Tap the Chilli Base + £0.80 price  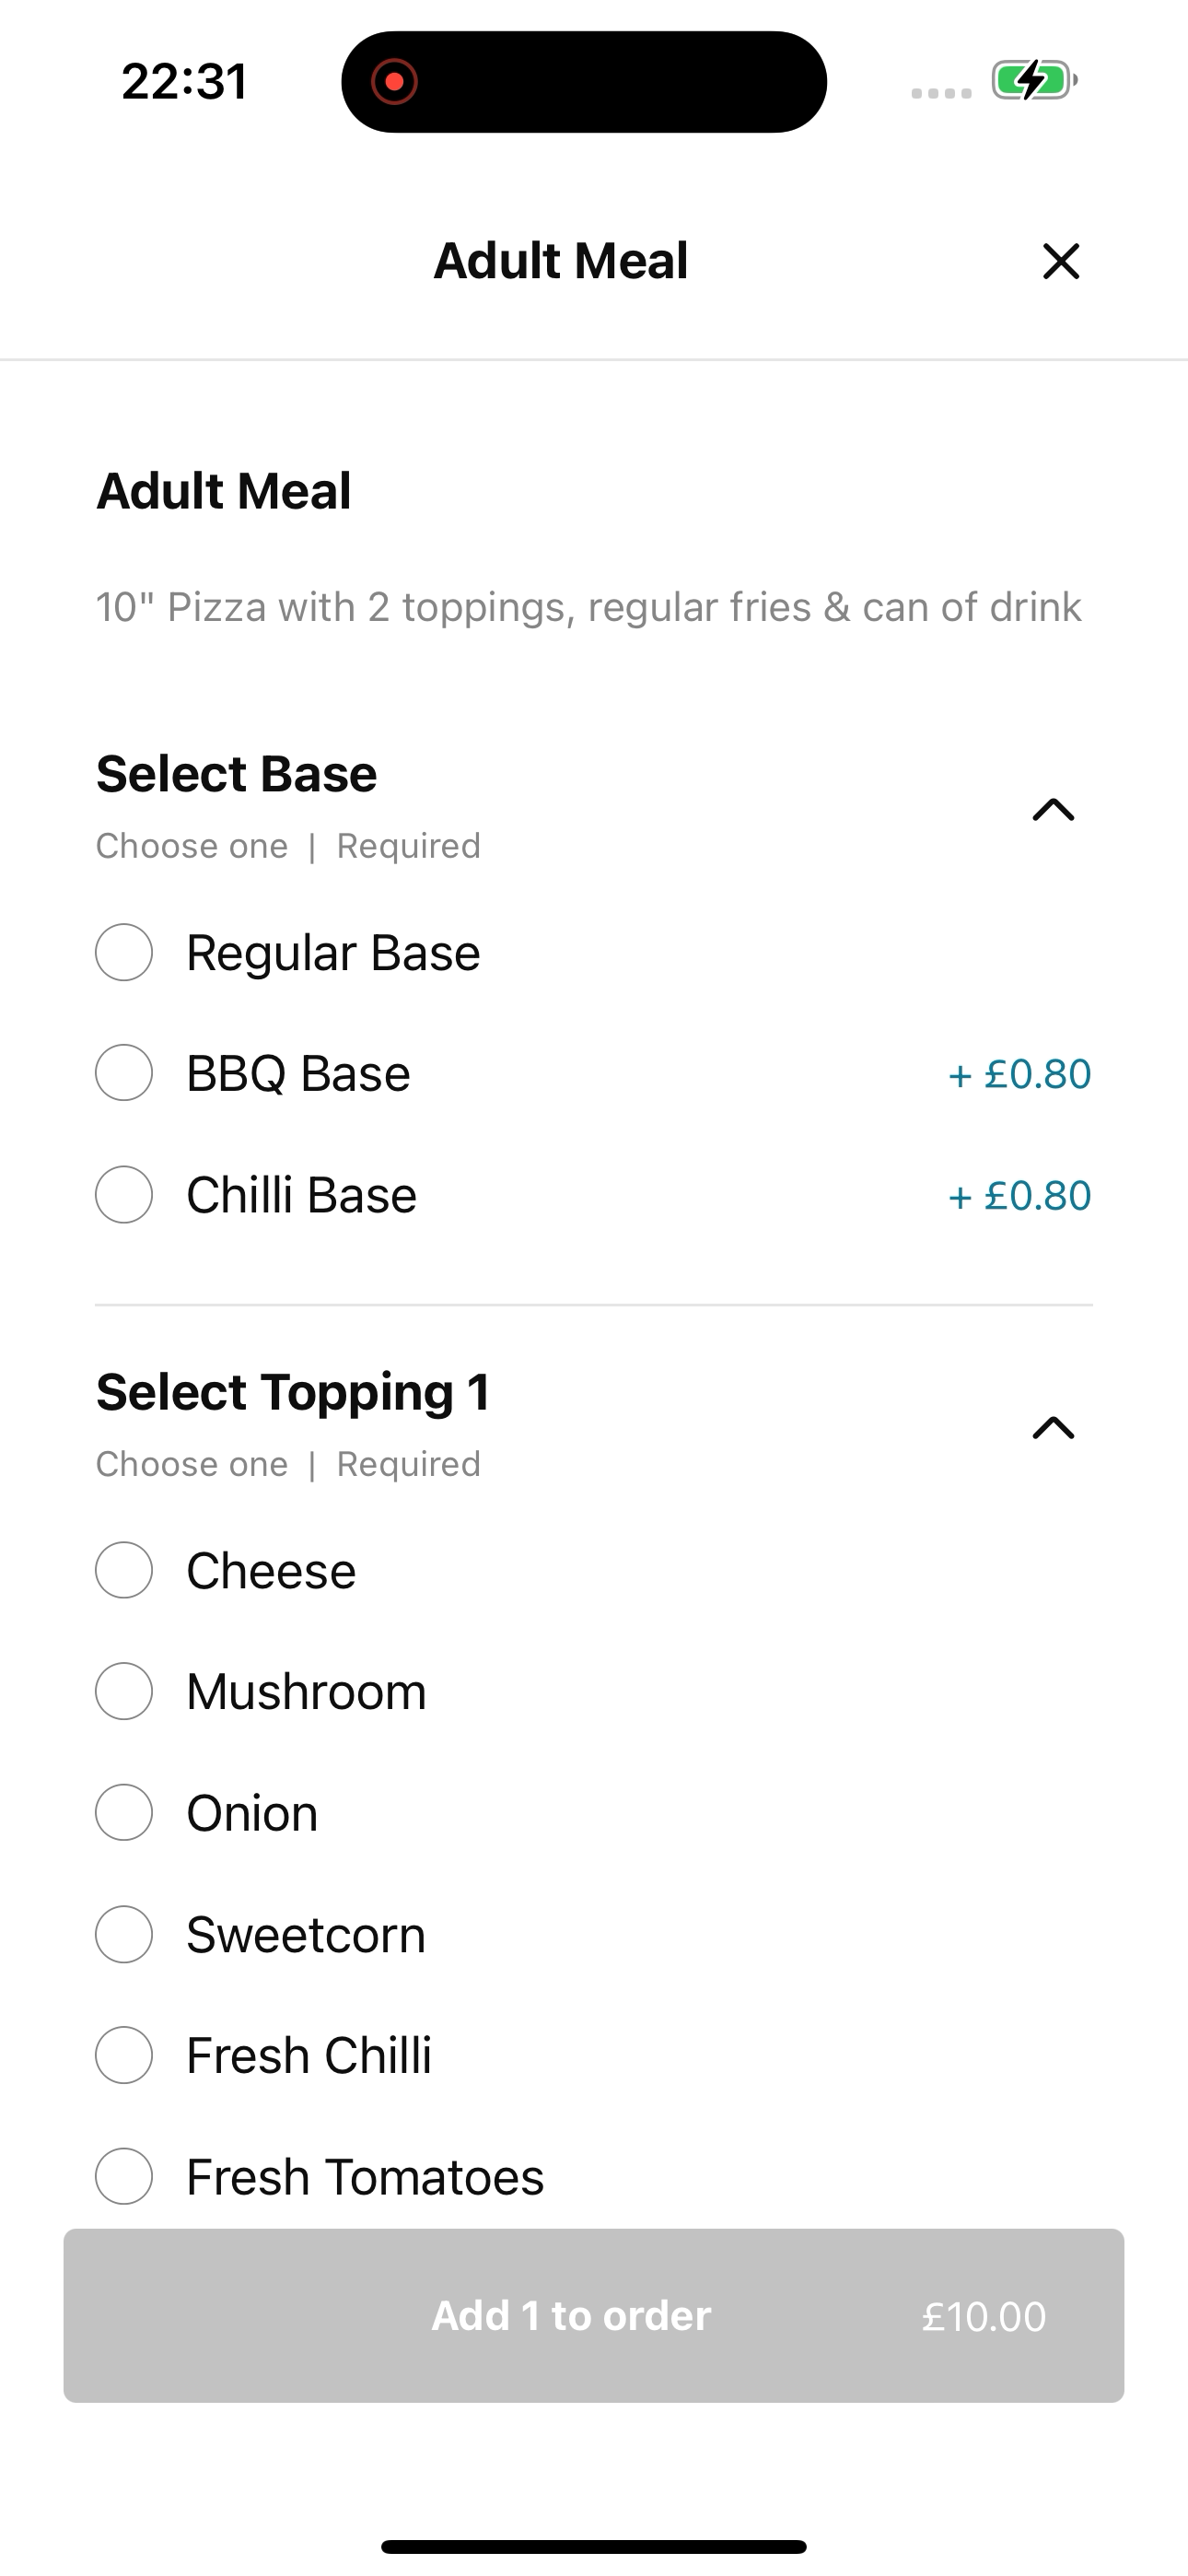tap(1019, 1195)
